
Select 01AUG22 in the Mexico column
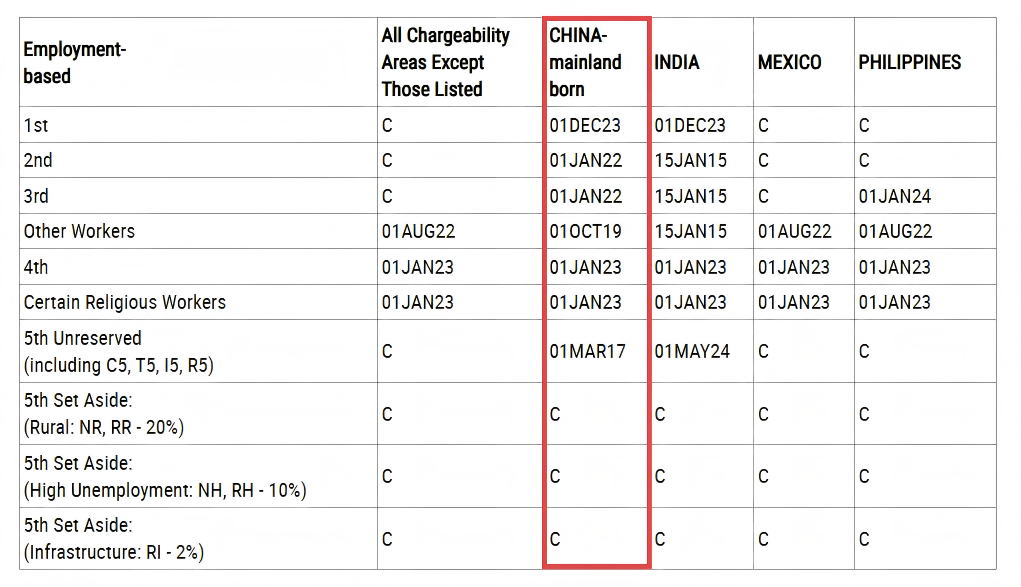pos(794,231)
